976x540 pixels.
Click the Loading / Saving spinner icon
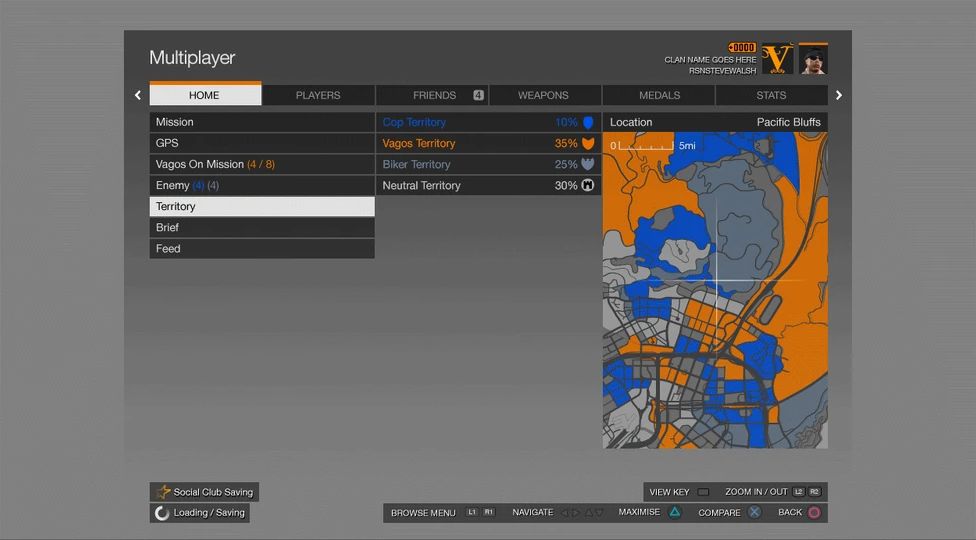[162, 513]
